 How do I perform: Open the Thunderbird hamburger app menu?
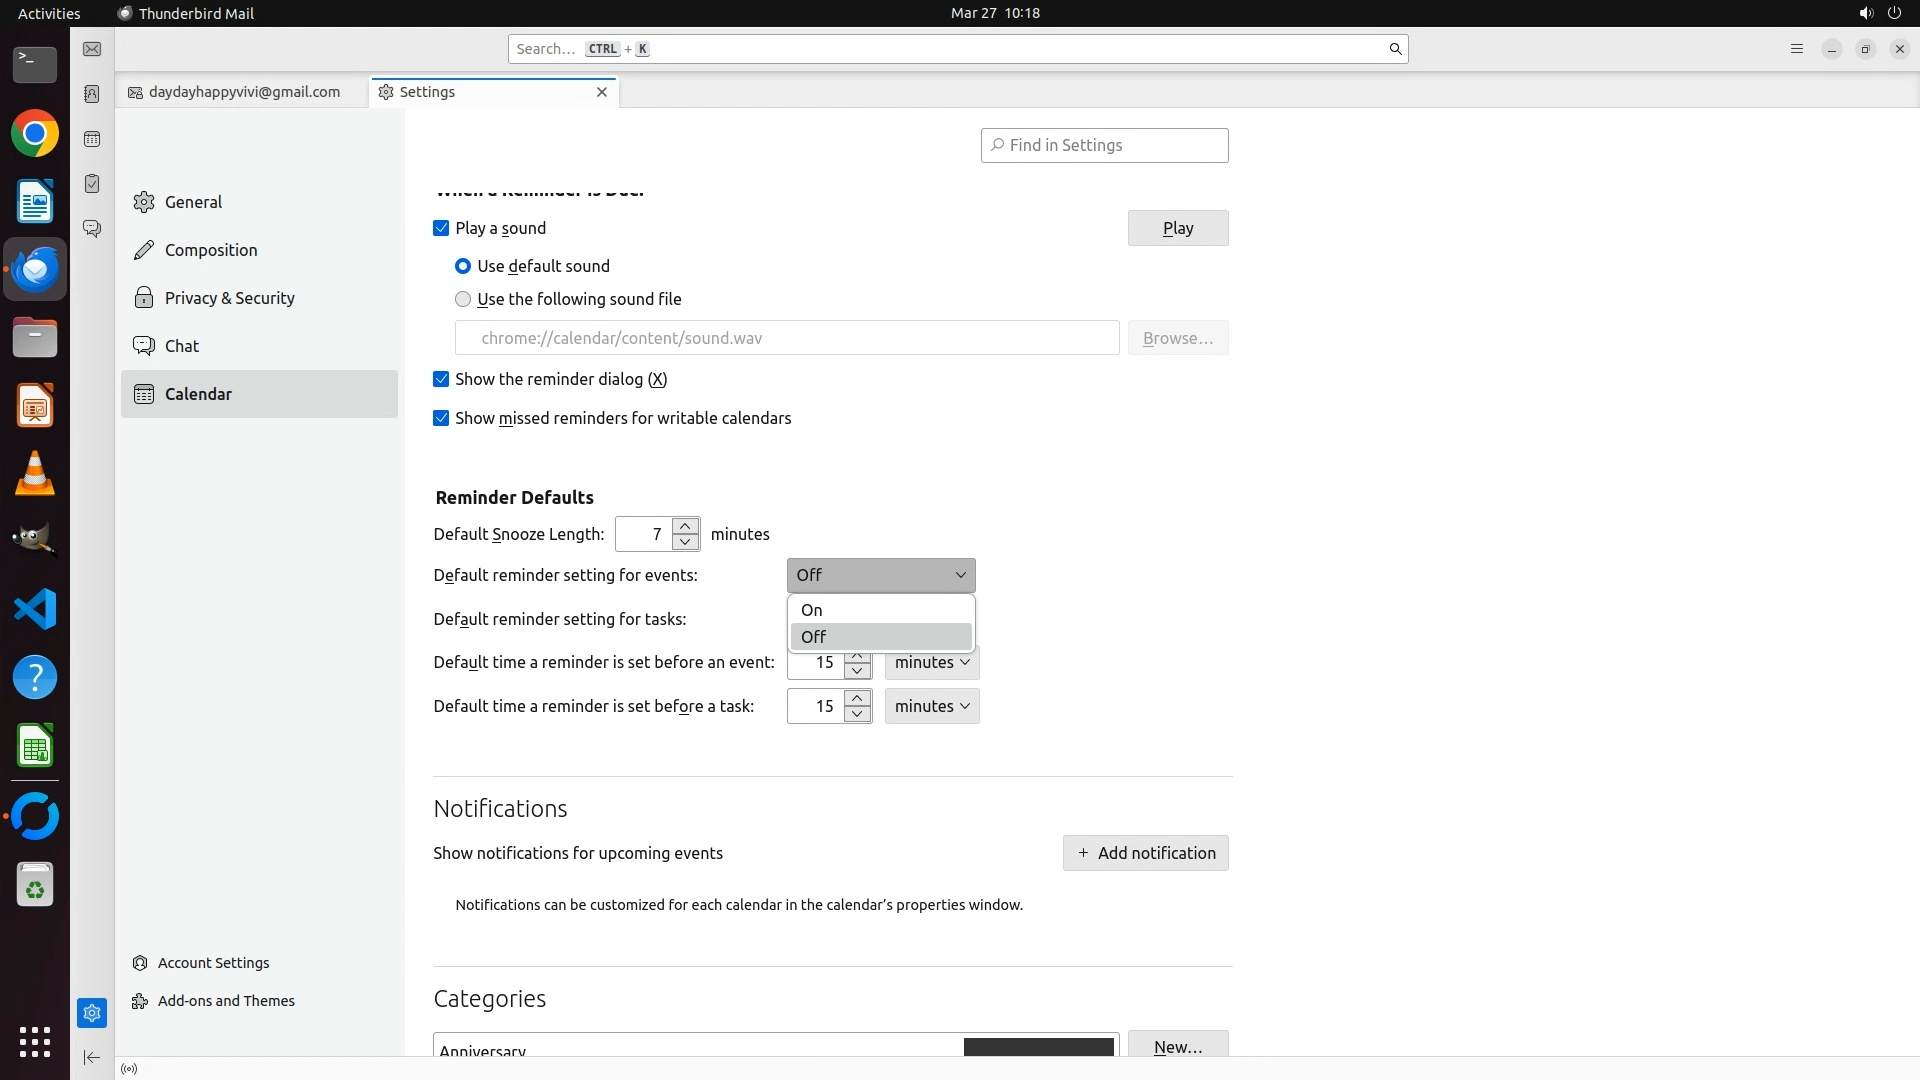point(1796,49)
